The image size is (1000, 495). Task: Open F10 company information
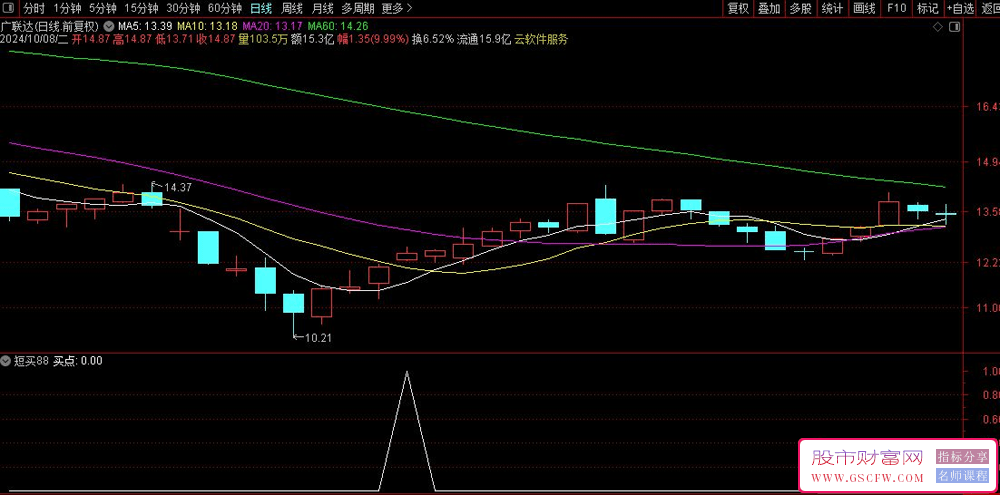(896, 8)
